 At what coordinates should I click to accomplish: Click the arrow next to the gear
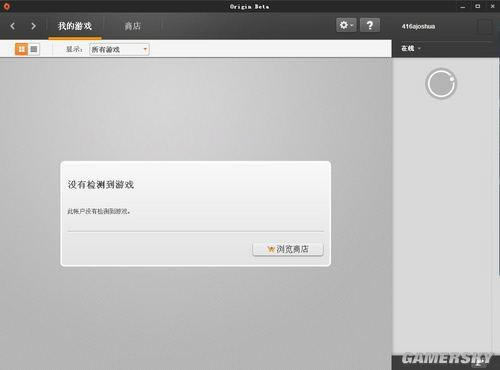352,25
